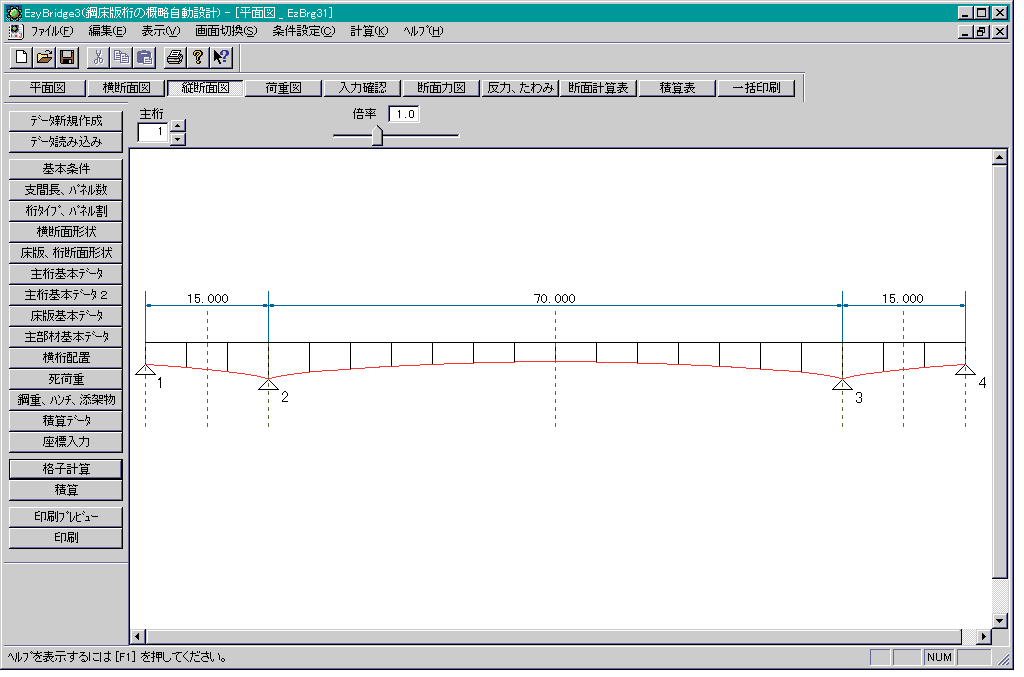Click the 床版、桁断面形状 button
1024x677 pixels.
pyautogui.click(x=66, y=253)
